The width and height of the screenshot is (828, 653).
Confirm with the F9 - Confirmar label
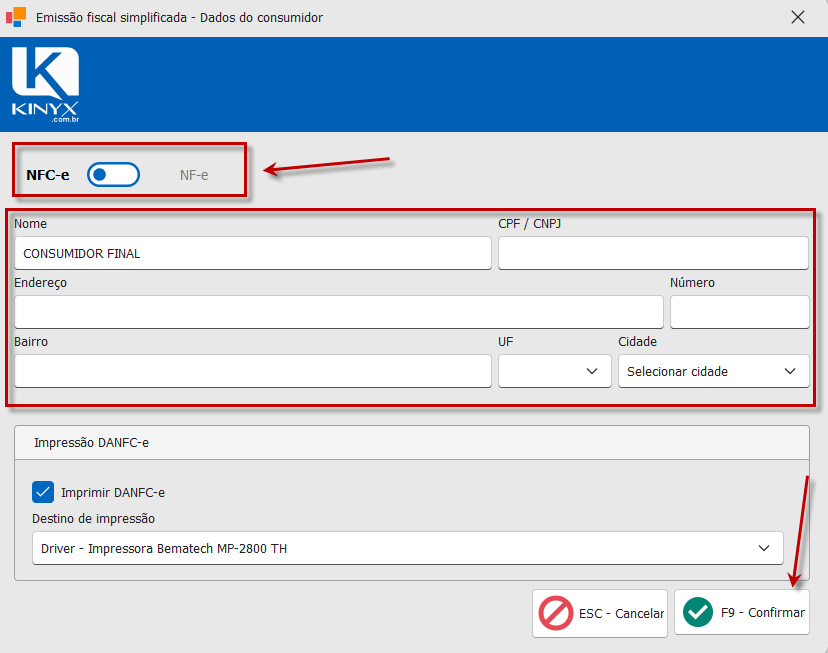pos(763,612)
